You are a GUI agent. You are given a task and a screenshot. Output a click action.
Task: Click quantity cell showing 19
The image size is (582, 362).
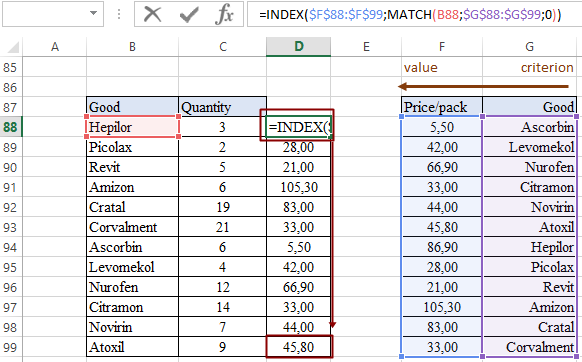(223, 207)
